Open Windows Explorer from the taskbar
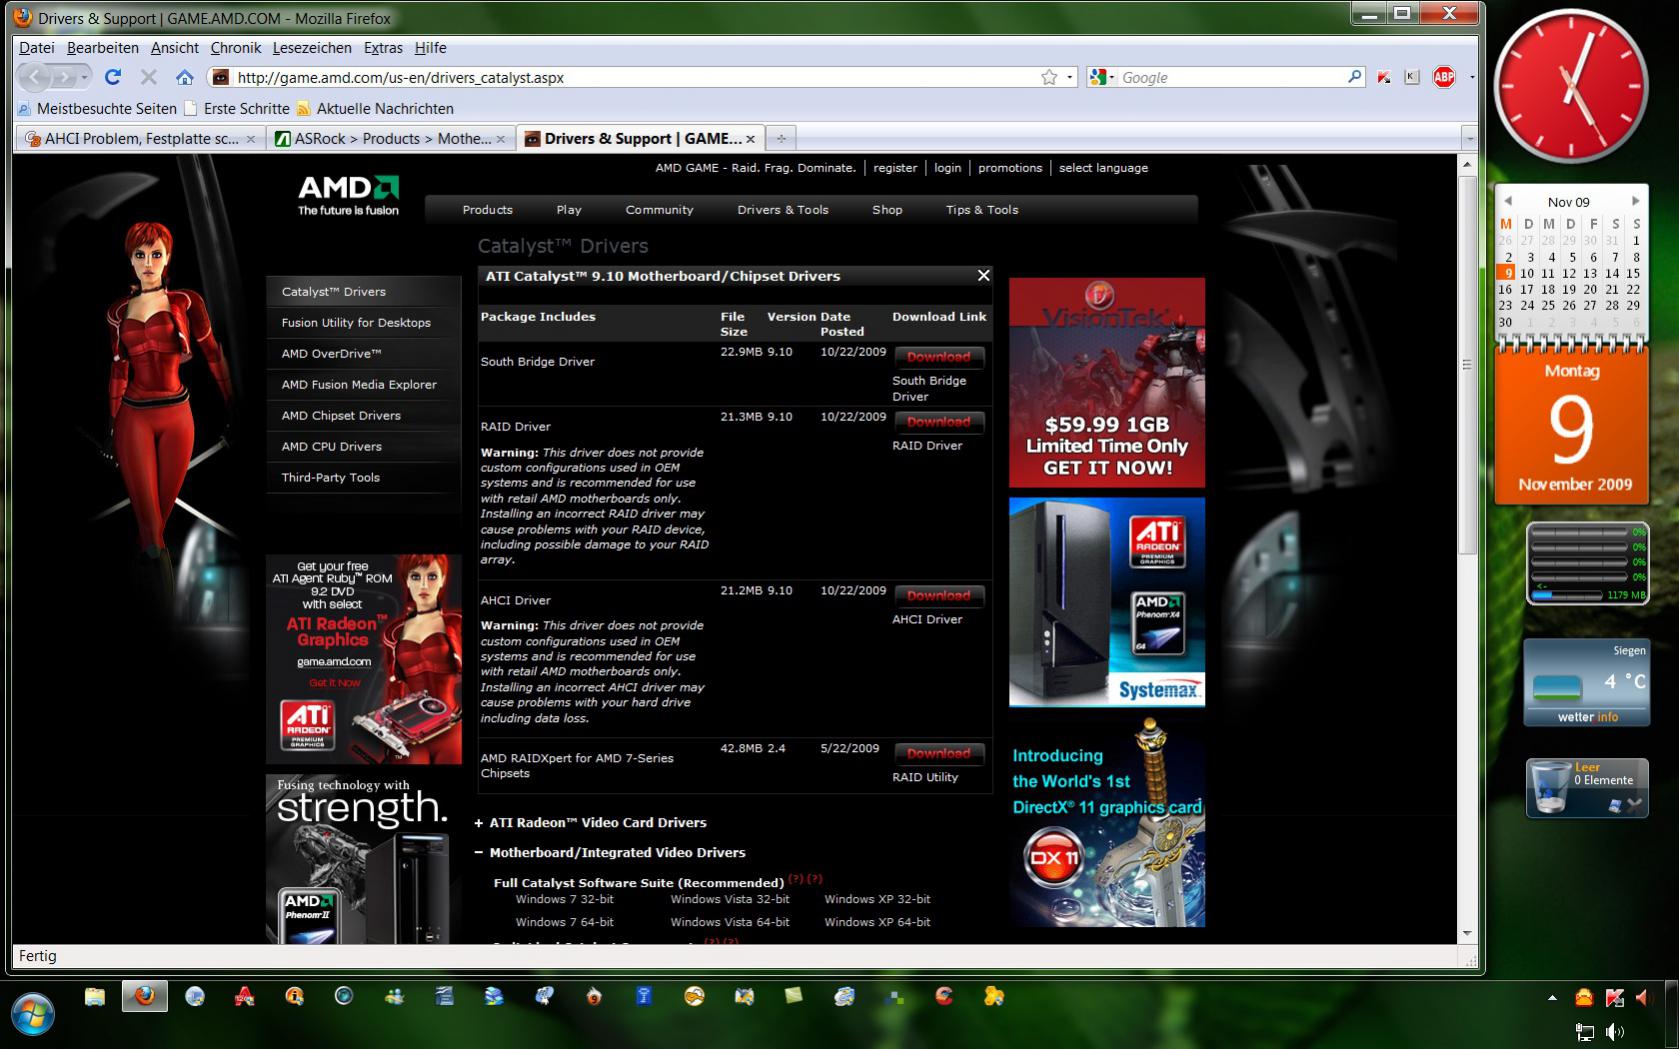The image size is (1679, 1049). (x=95, y=996)
